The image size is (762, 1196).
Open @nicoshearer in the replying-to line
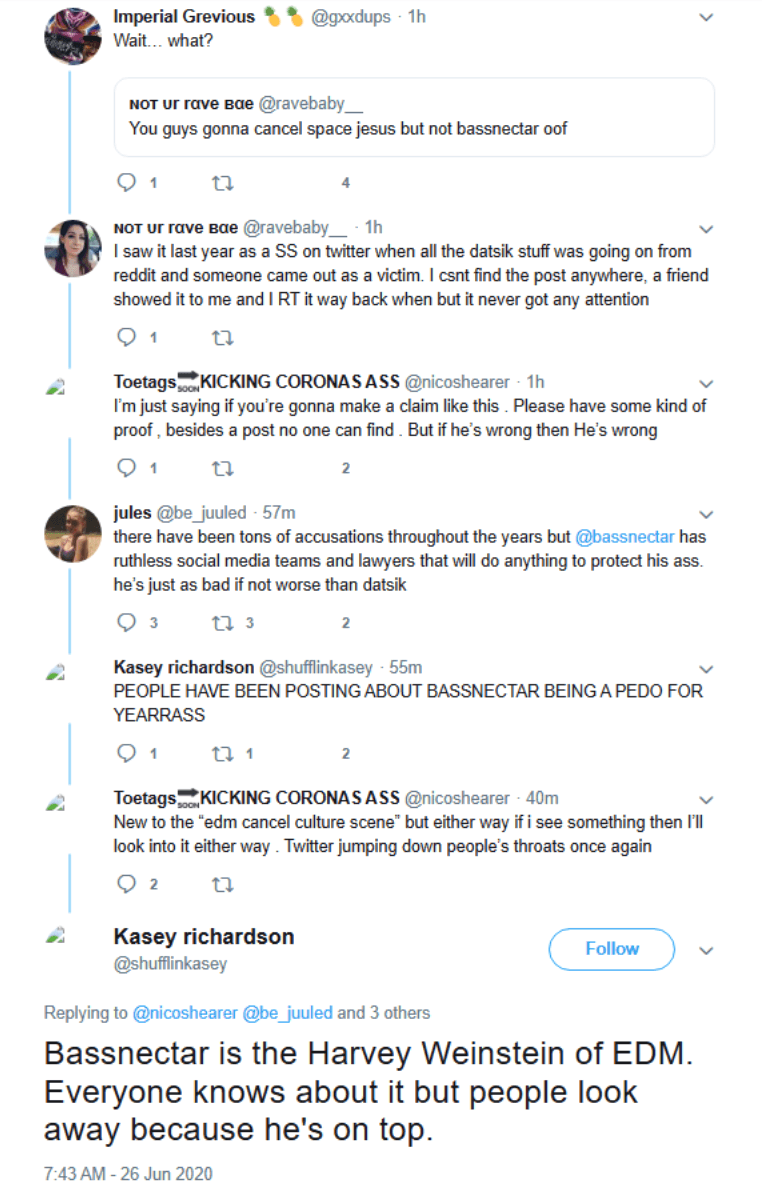[185, 1013]
